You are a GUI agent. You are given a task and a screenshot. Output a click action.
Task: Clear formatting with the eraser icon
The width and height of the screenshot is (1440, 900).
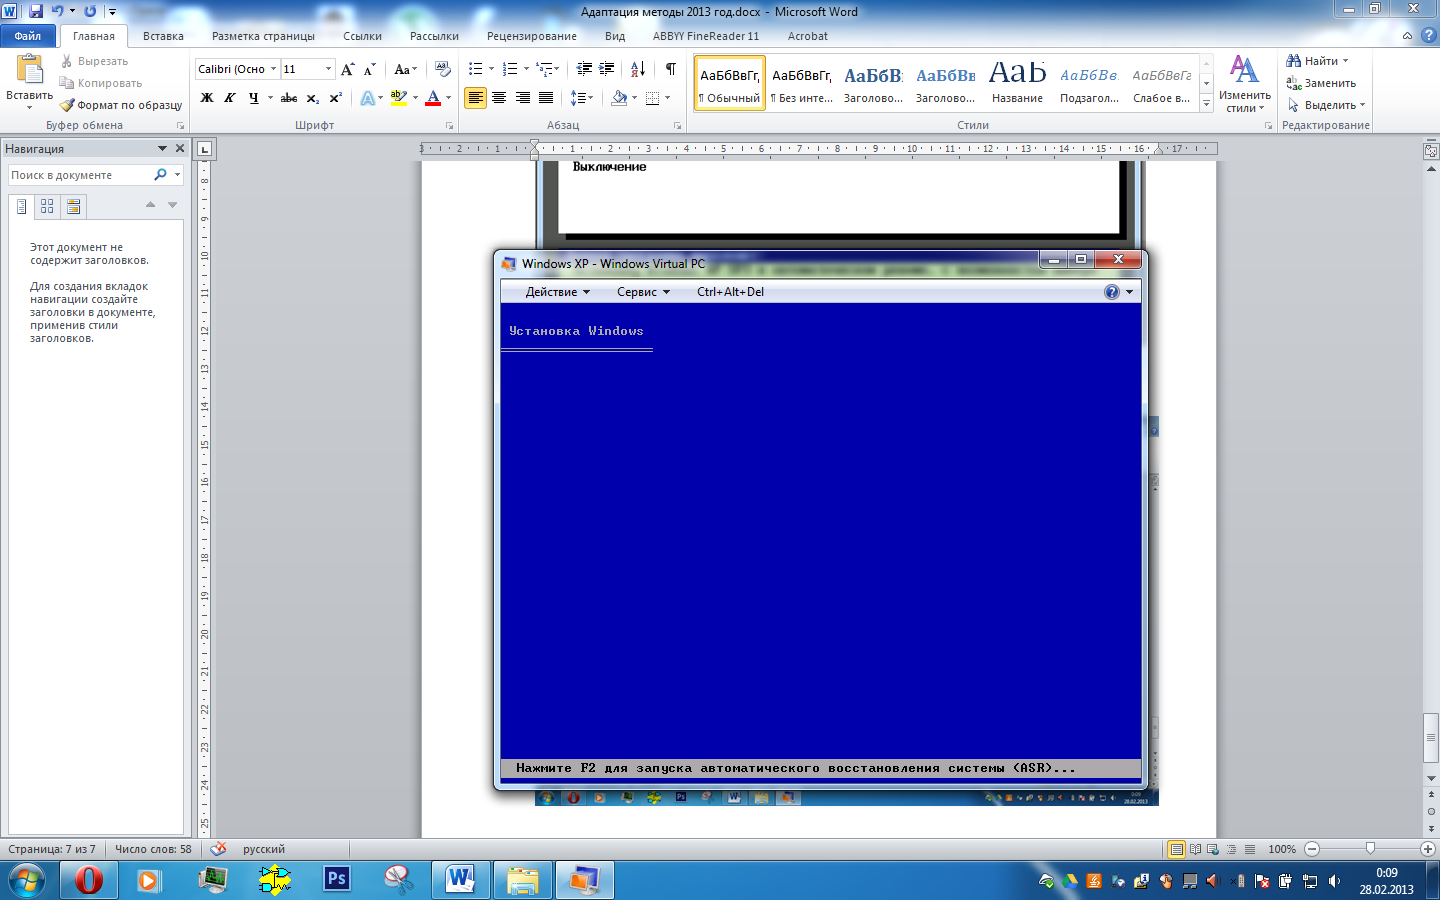(x=442, y=69)
